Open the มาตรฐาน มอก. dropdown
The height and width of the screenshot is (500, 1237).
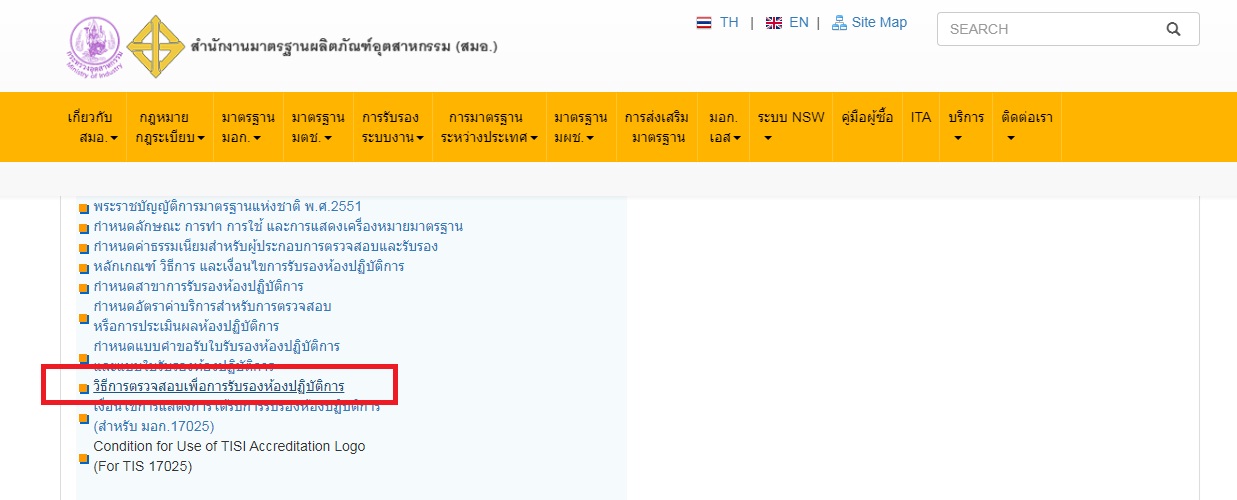point(248,127)
